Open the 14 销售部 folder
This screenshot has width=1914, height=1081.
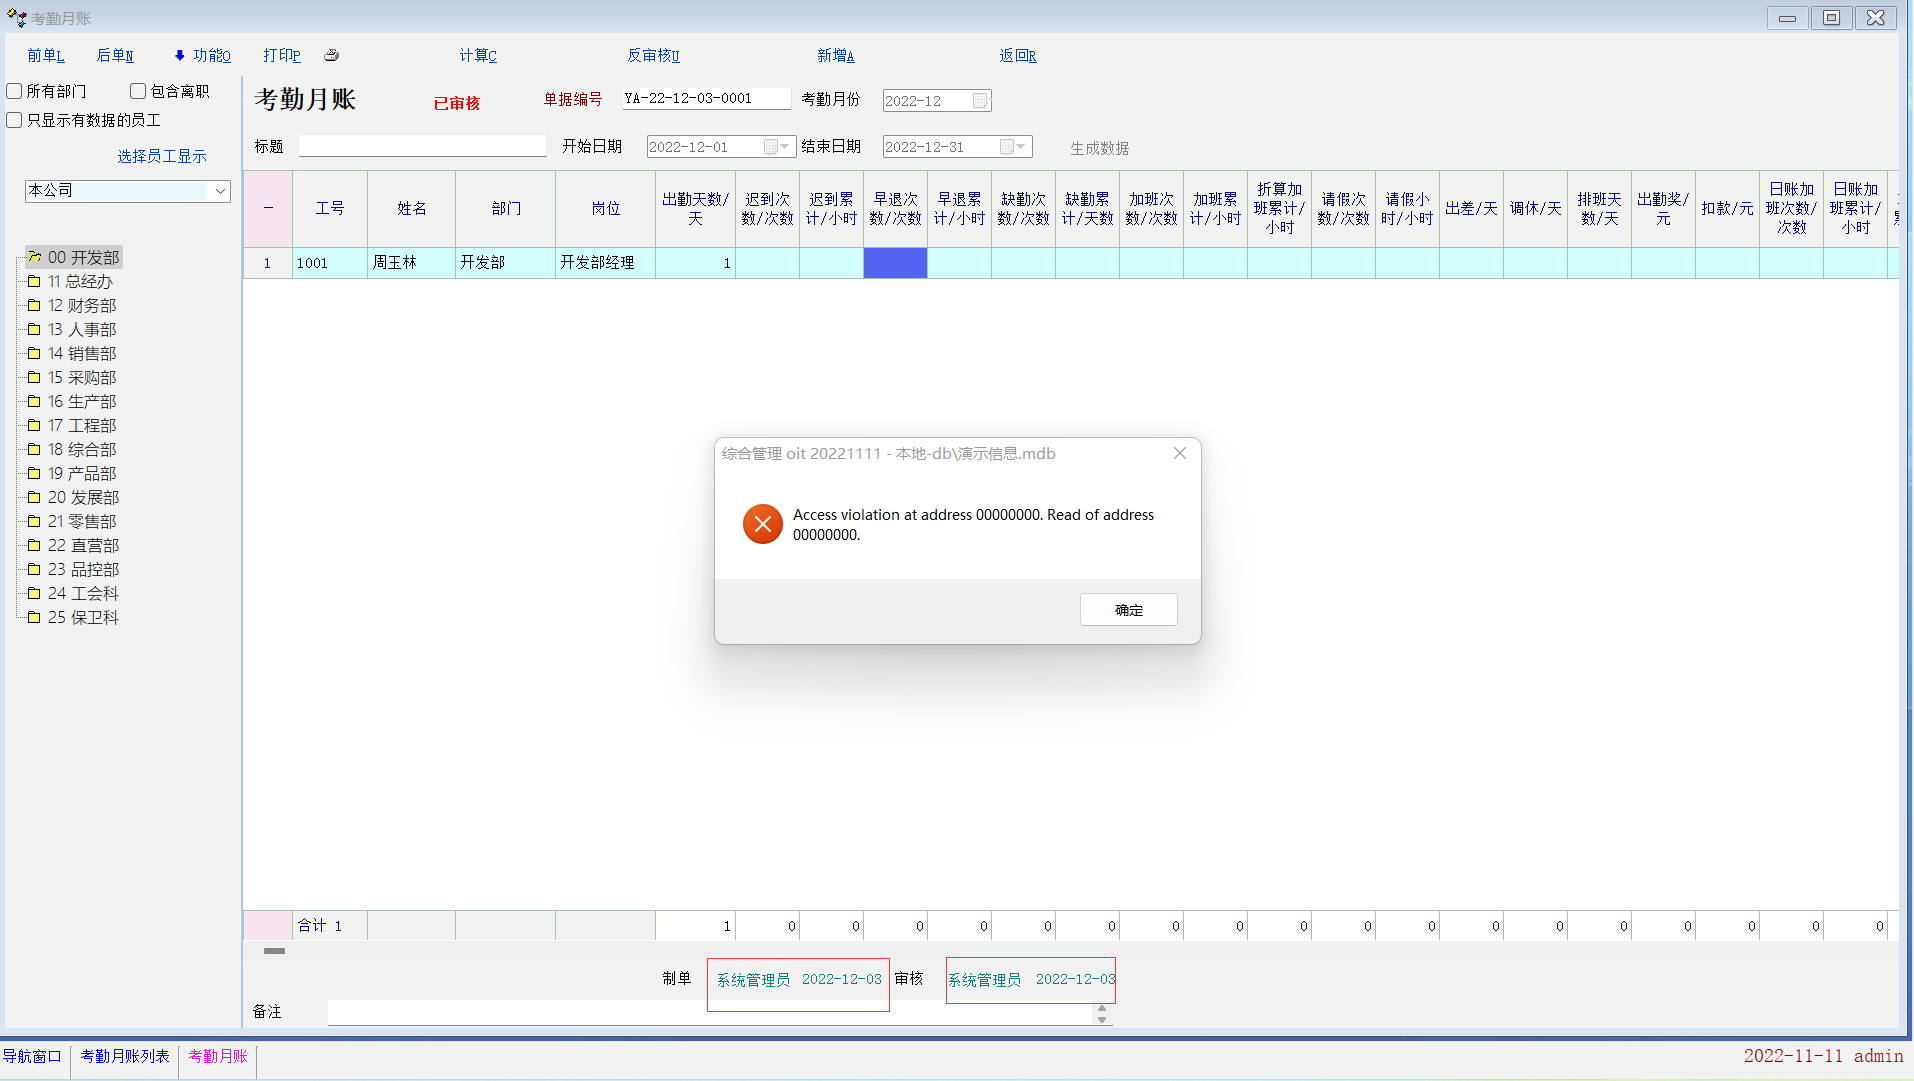[81, 353]
